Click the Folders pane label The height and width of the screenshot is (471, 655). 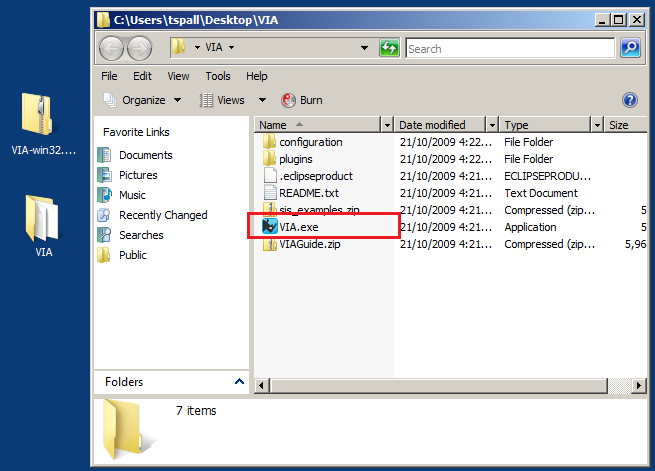124,382
